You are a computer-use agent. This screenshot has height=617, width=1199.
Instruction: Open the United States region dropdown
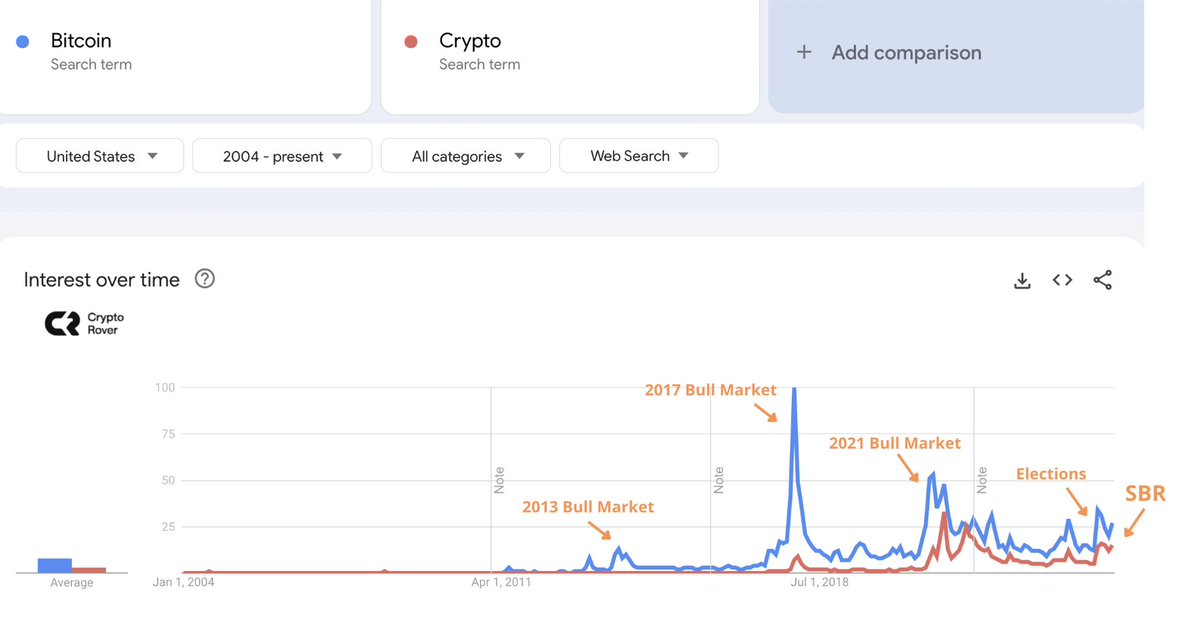pyautogui.click(x=100, y=156)
